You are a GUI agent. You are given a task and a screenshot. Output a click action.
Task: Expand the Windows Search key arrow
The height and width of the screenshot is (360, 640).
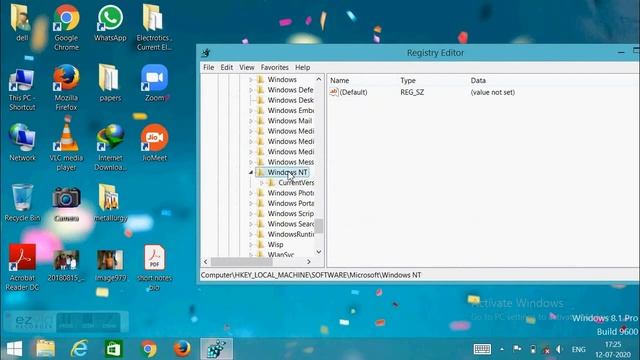click(251, 224)
